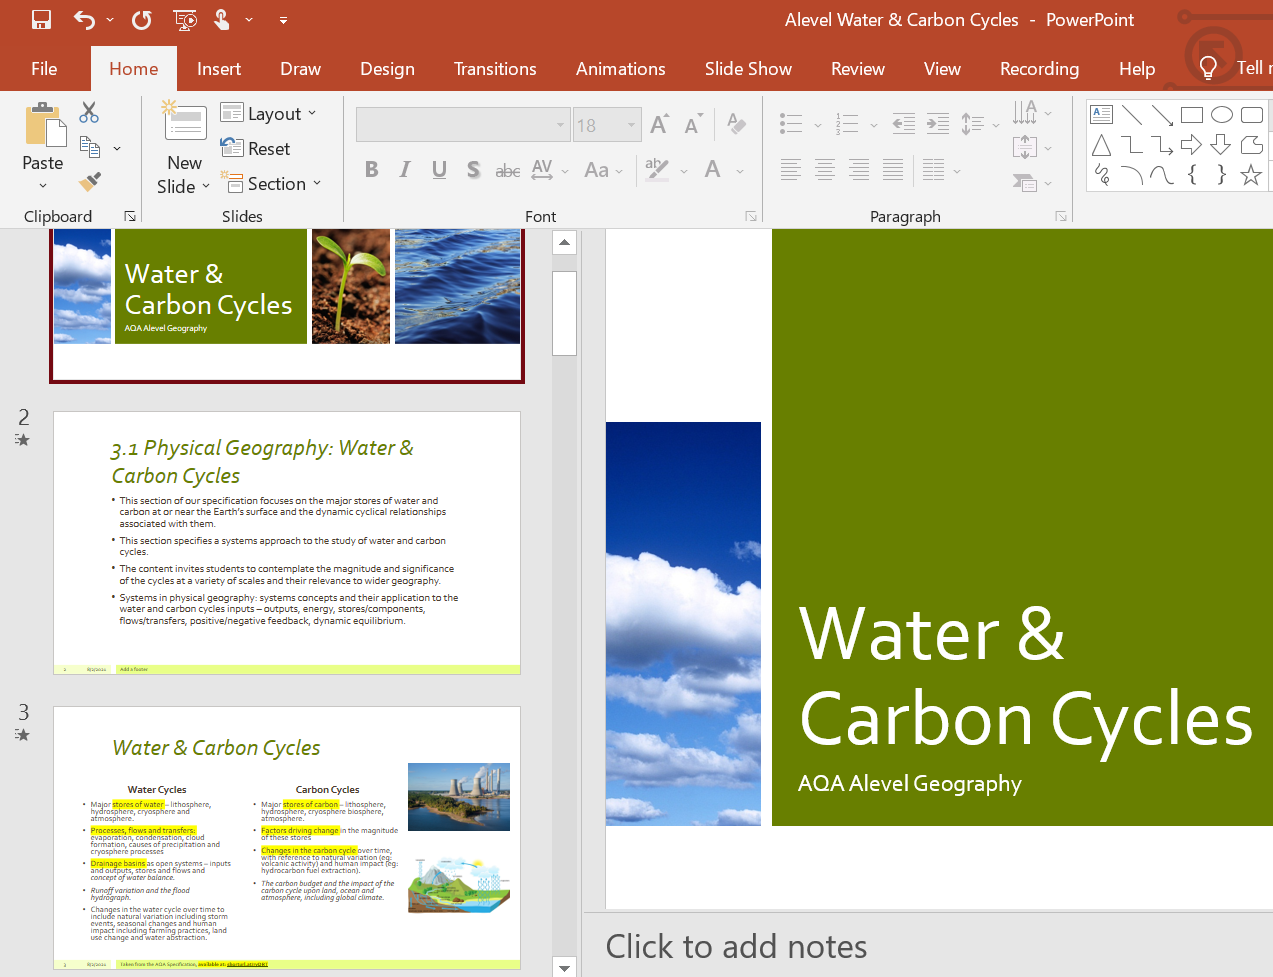Open the Paragraph dialog launcher
This screenshot has height=977, width=1273.
click(x=1061, y=216)
